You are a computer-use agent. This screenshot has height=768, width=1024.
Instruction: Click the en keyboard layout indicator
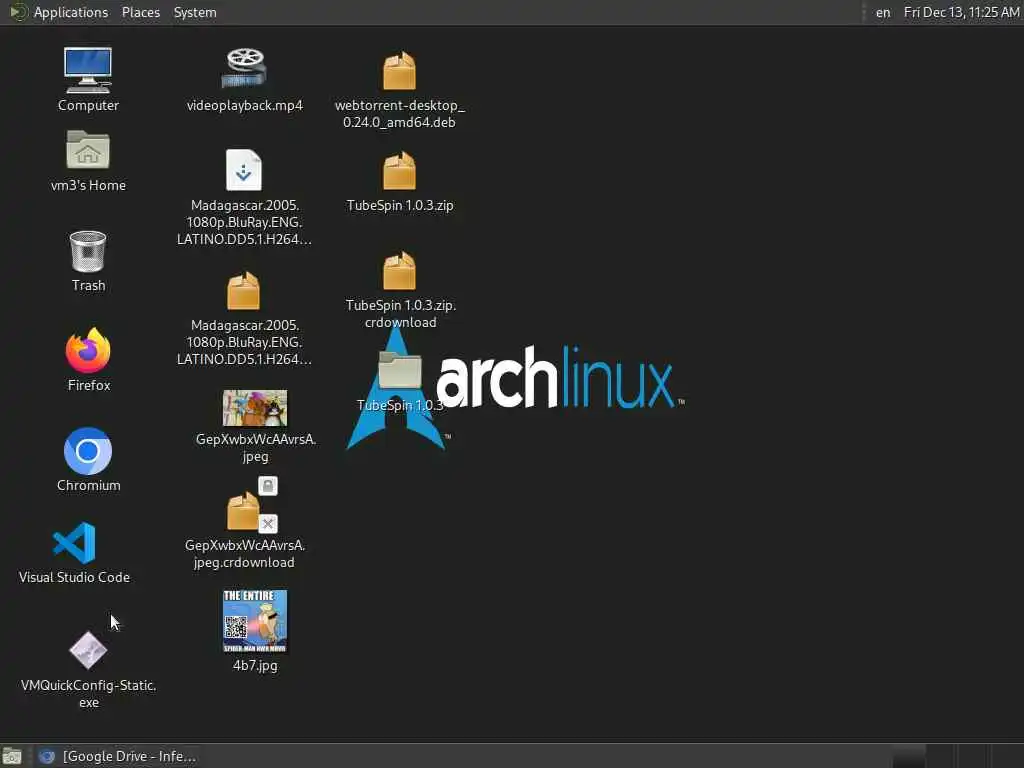click(883, 12)
